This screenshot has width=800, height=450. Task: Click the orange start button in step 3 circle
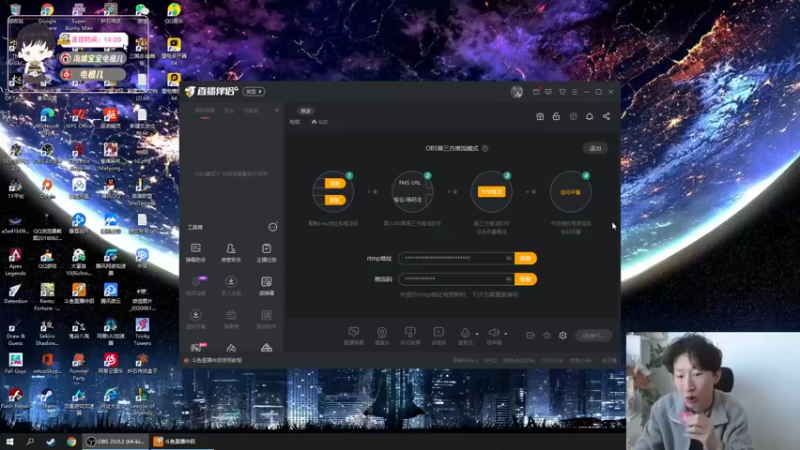[x=491, y=192]
